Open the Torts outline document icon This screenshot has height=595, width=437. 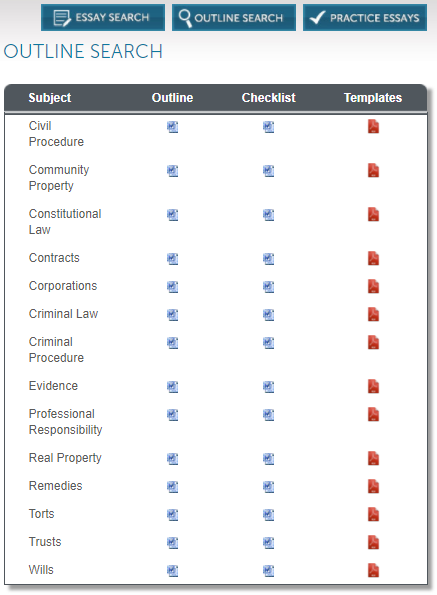[x=173, y=515]
